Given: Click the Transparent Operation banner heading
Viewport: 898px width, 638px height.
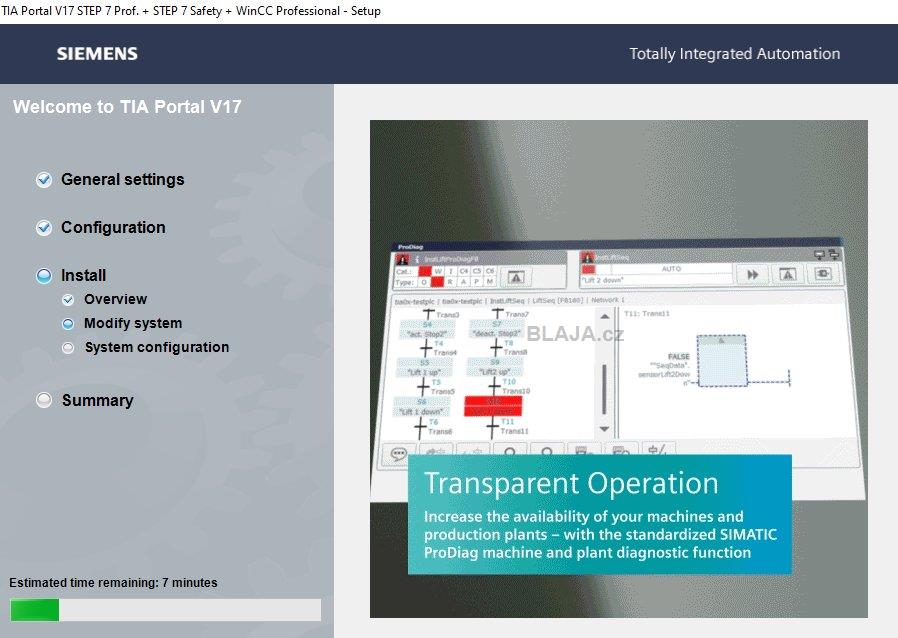Looking at the screenshot, I should tap(571, 483).
